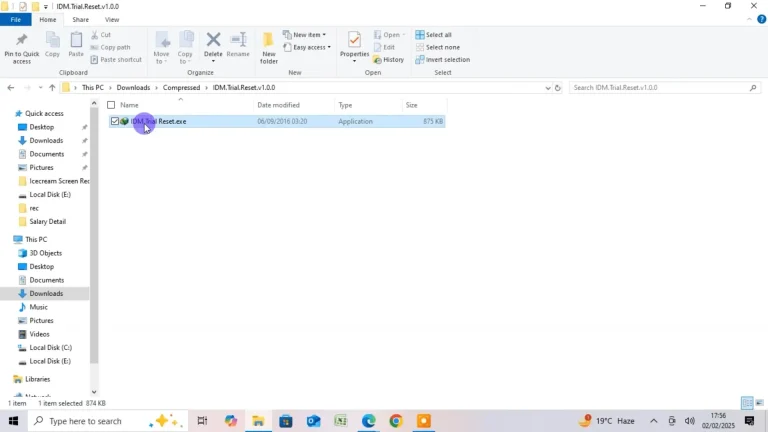Sort by Type column header

[x=345, y=105]
